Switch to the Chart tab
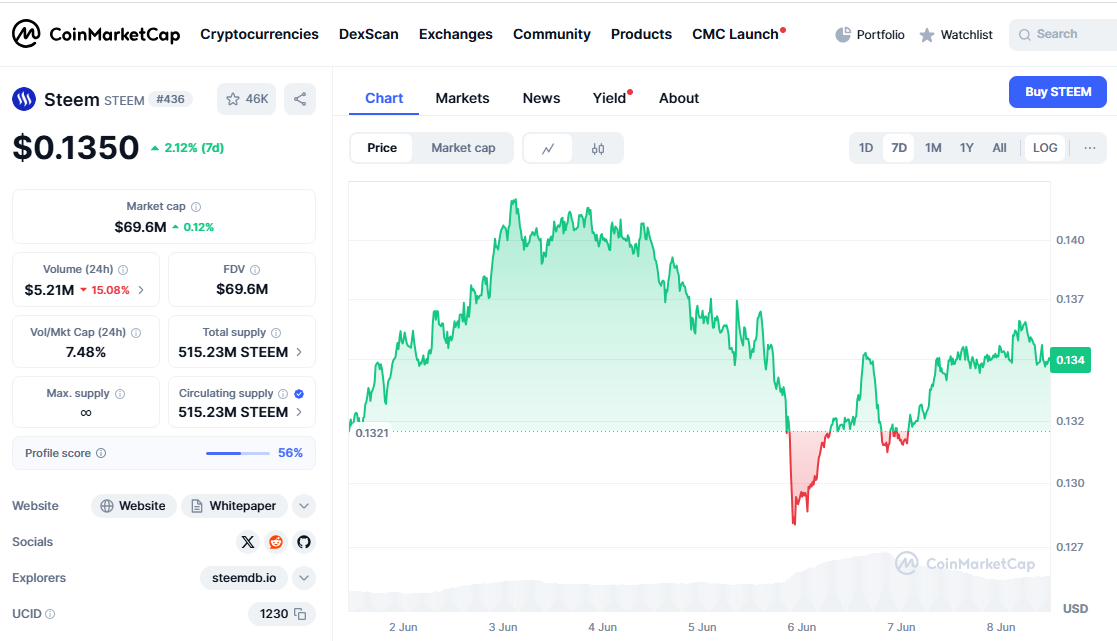Screen dimensions: 1117x641 (x=384, y=98)
